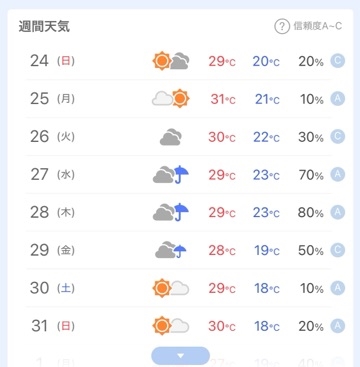
Task: Click the sunny-cloudy icon for the 24th
Action: 171,61
